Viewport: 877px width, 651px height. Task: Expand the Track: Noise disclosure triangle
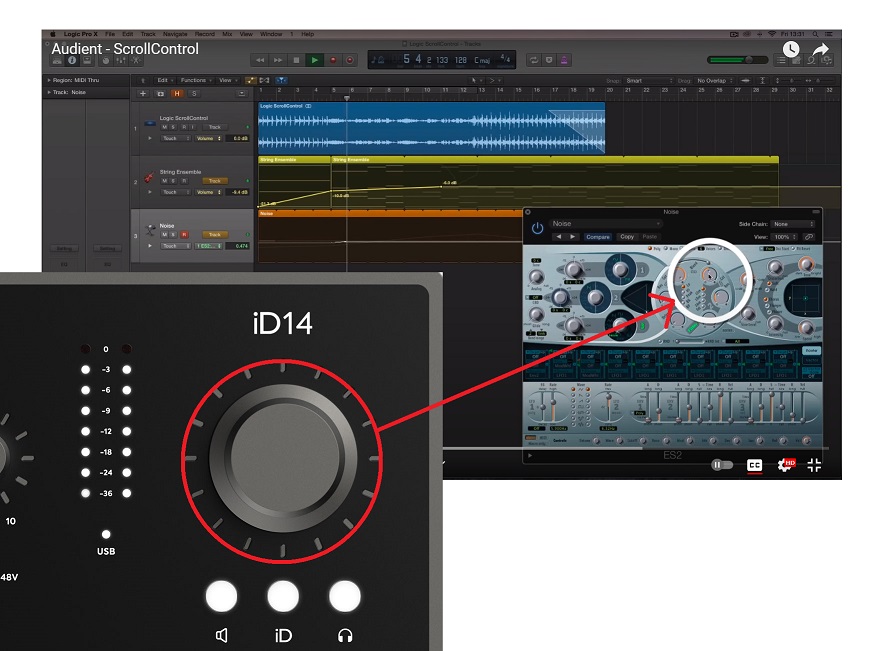tap(49, 92)
